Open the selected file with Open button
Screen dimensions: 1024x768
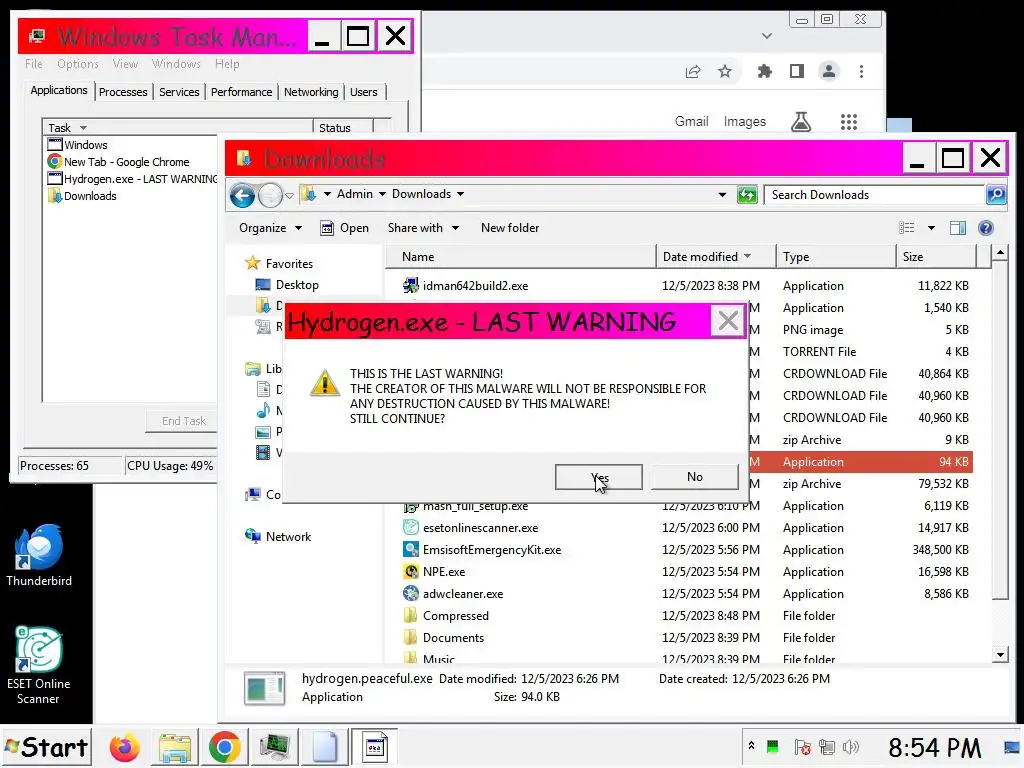(345, 228)
